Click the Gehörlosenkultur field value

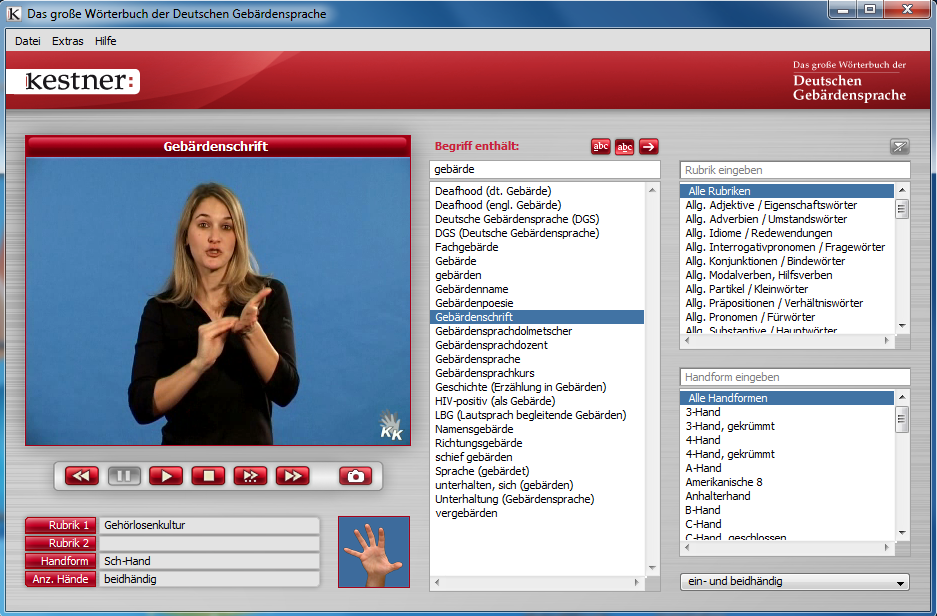209,525
